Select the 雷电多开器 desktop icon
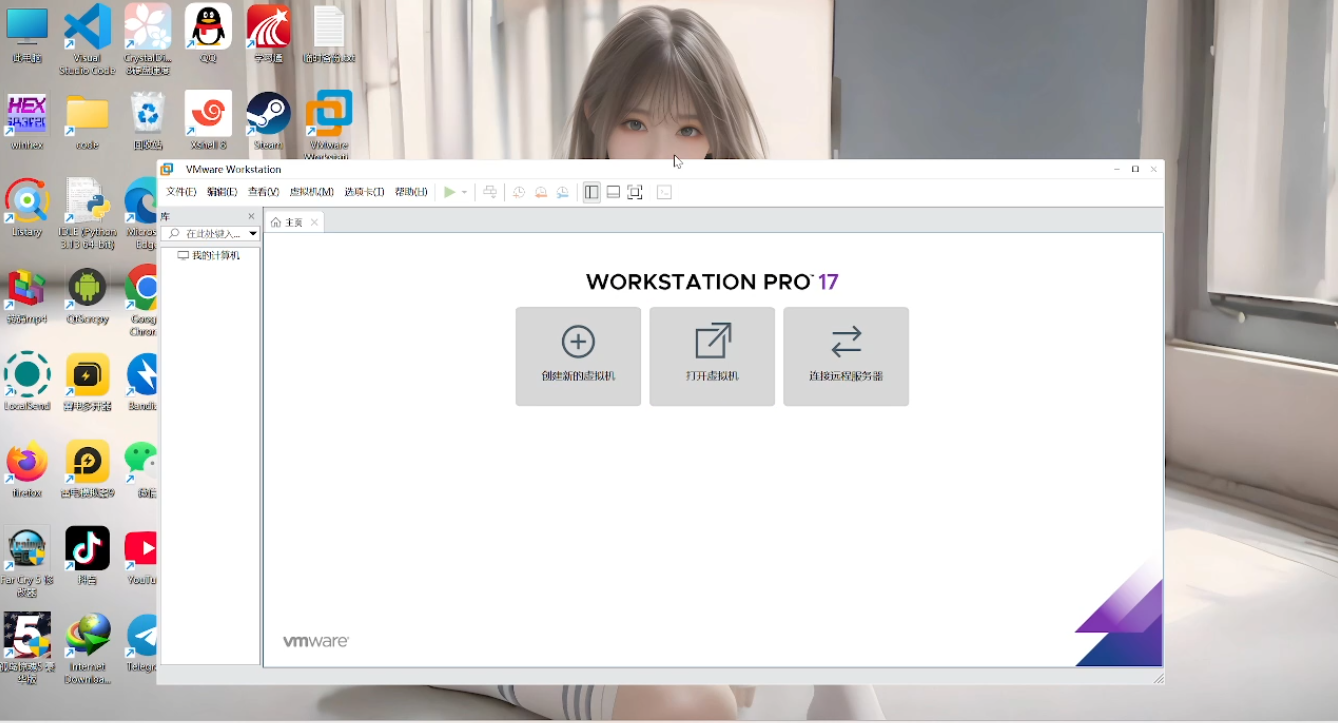Screen dimensions: 1338x723 87,382
